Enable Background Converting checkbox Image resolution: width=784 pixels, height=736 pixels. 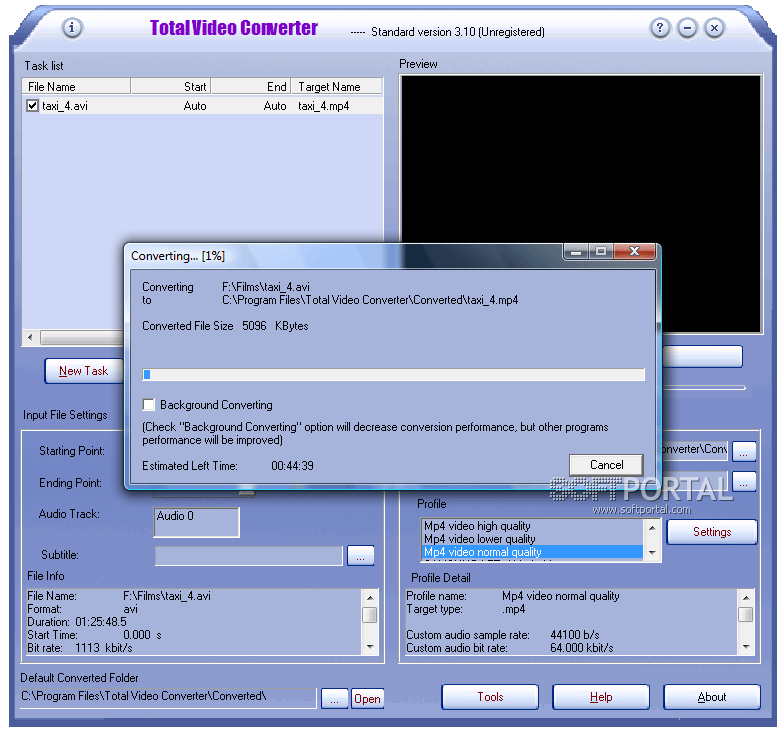[148, 404]
